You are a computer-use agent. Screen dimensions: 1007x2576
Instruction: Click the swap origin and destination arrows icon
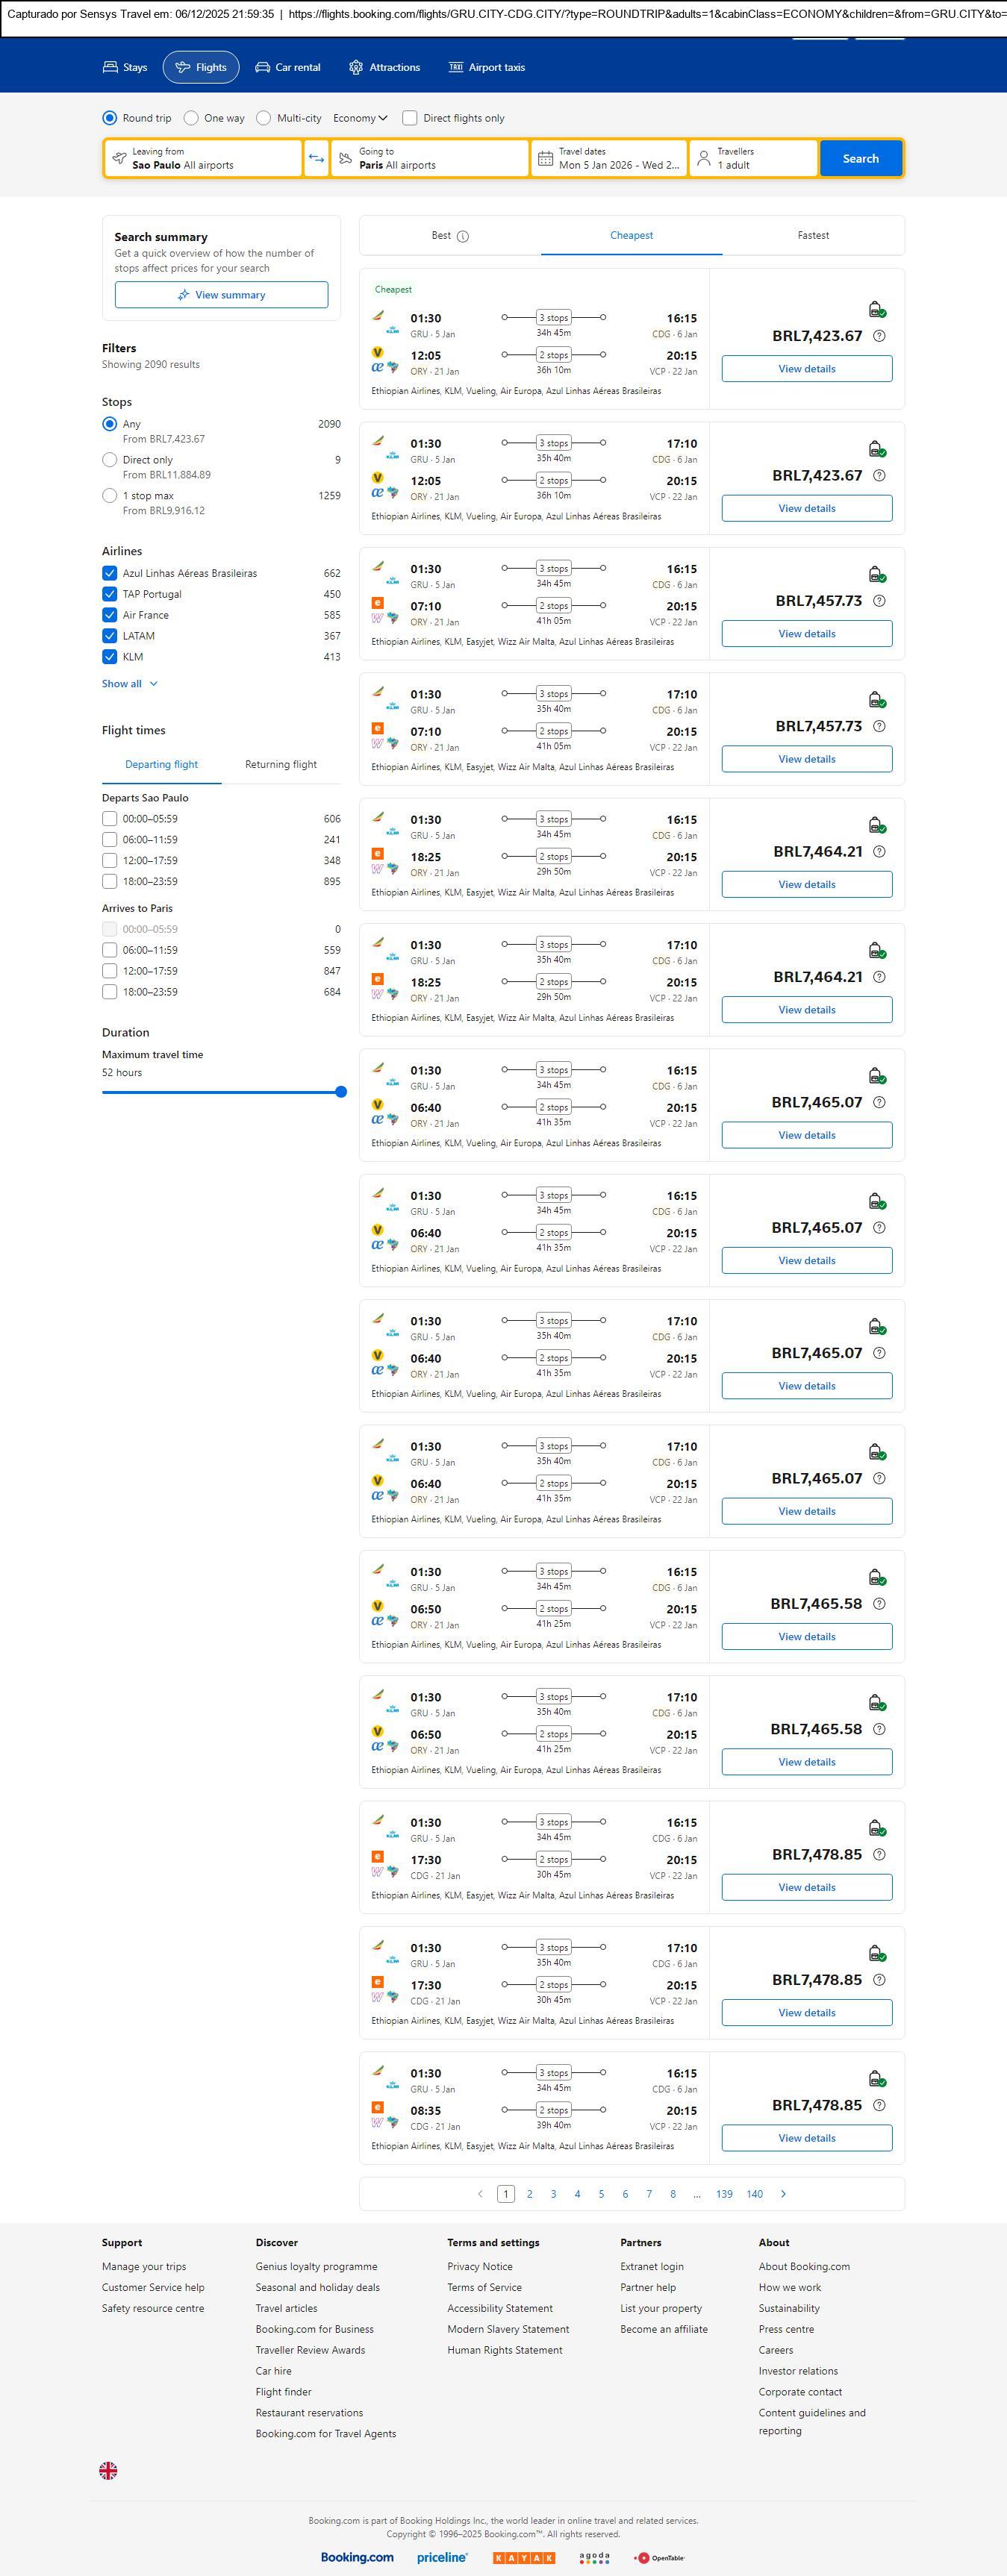pos(316,158)
